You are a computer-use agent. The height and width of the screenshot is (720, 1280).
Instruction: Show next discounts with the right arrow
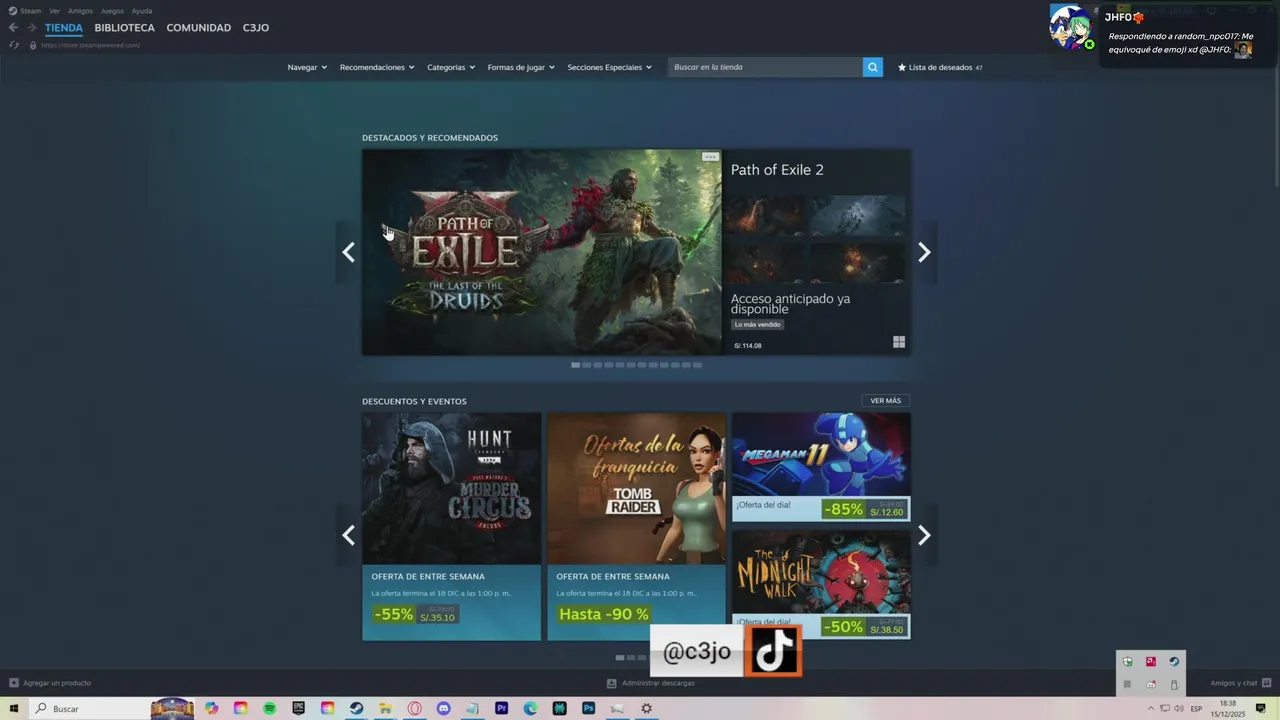coord(924,535)
